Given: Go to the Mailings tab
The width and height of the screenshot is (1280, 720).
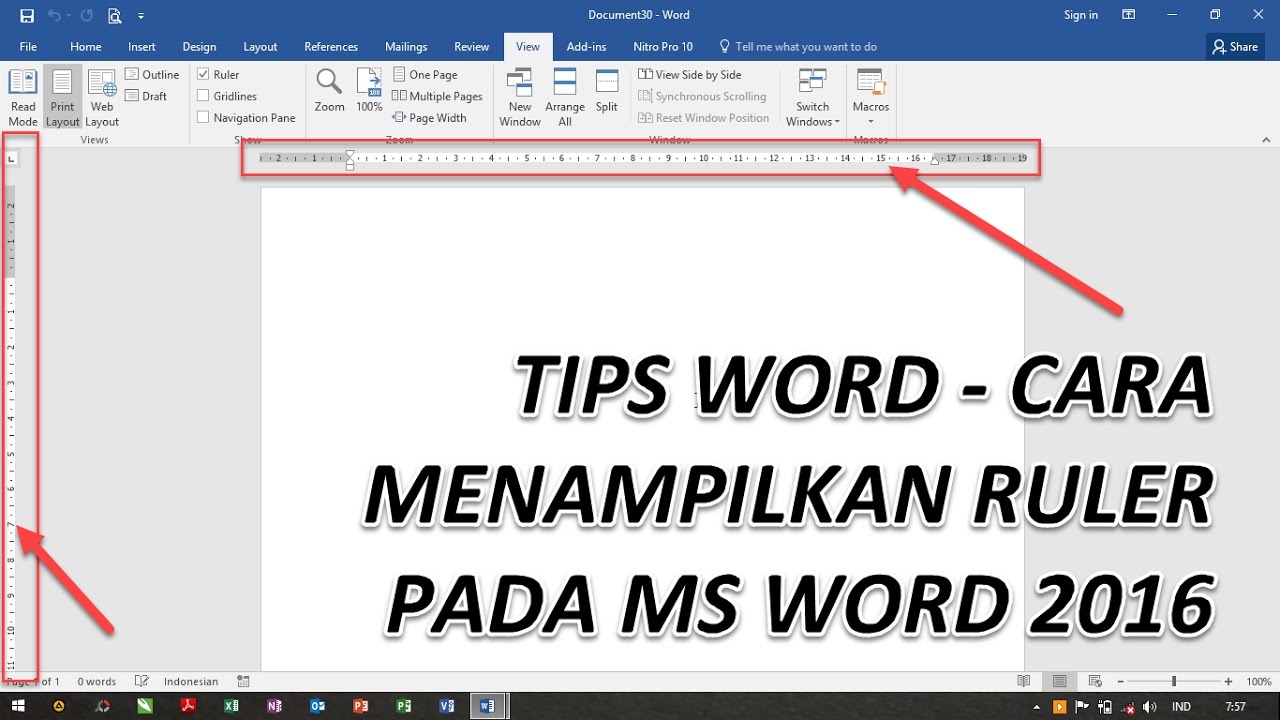Looking at the screenshot, I should click(x=406, y=47).
